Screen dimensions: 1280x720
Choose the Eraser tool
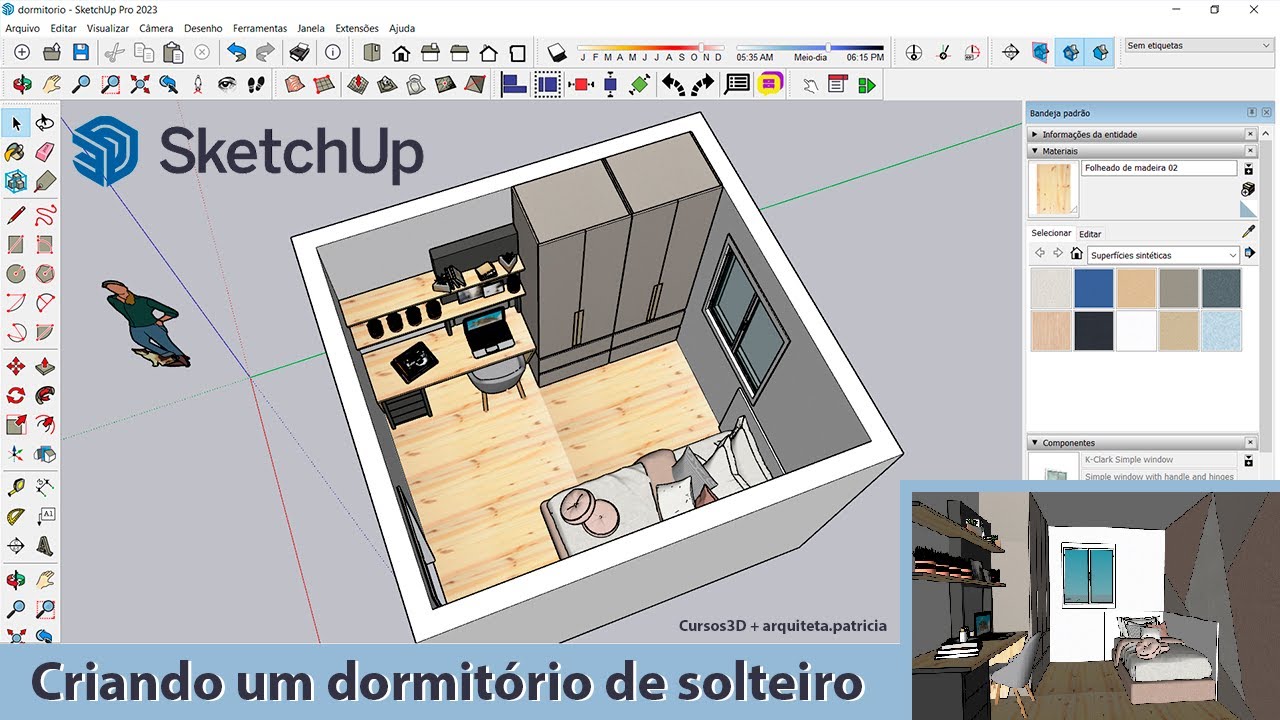click(45, 152)
